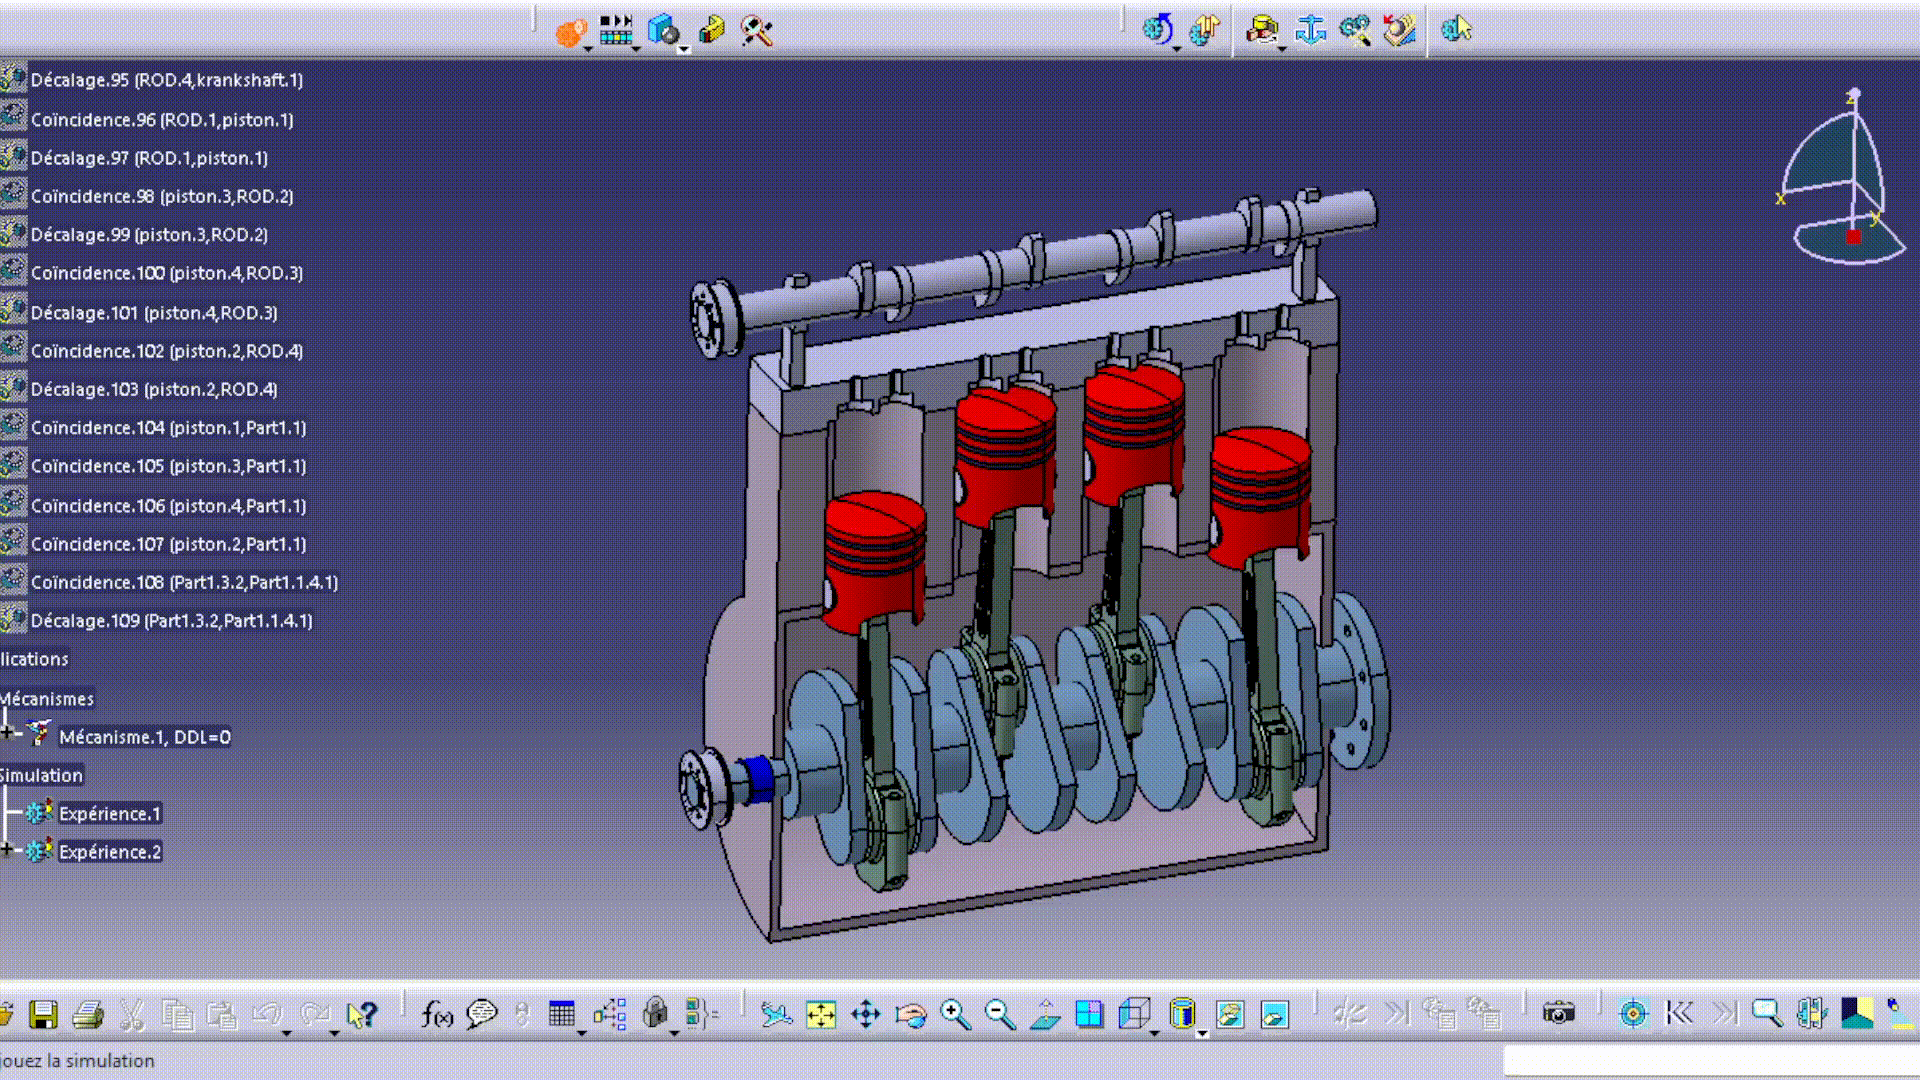Open the What's This help pointer
The width and height of the screenshot is (1920, 1080).
click(x=361, y=1015)
